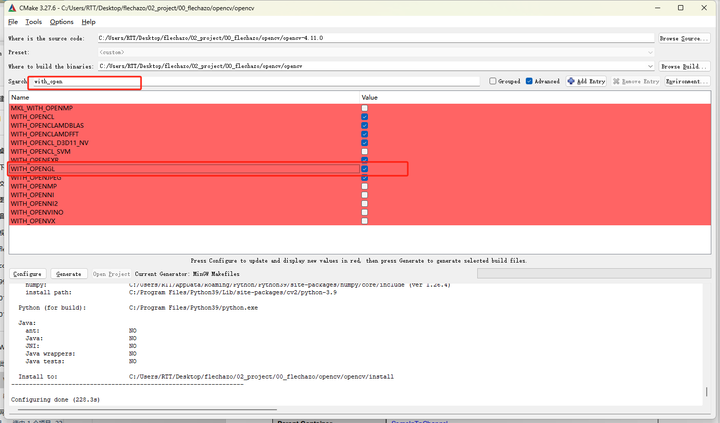This screenshot has width=720, height=423.
Task: Open the Options menu
Action: [62, 22]
